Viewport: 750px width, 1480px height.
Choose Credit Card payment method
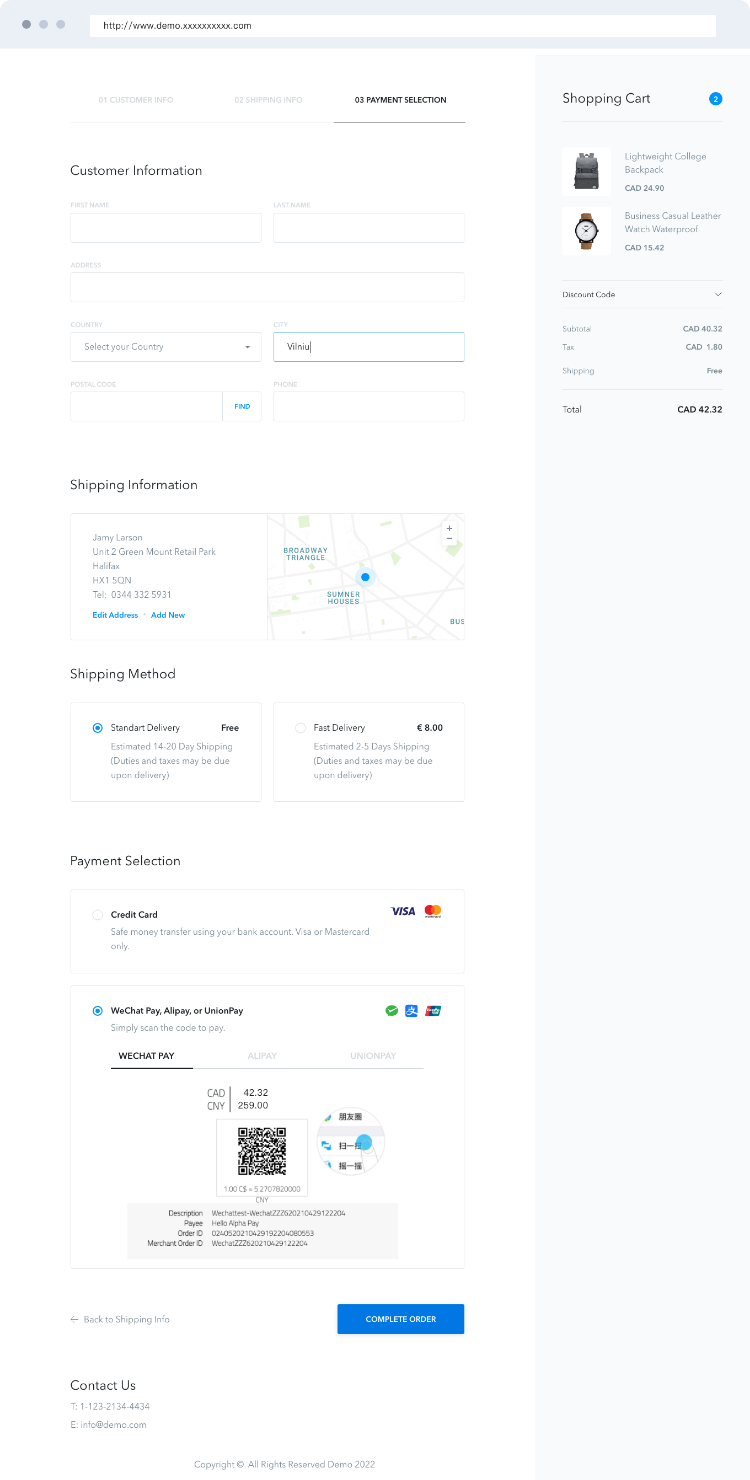point(97,915)
